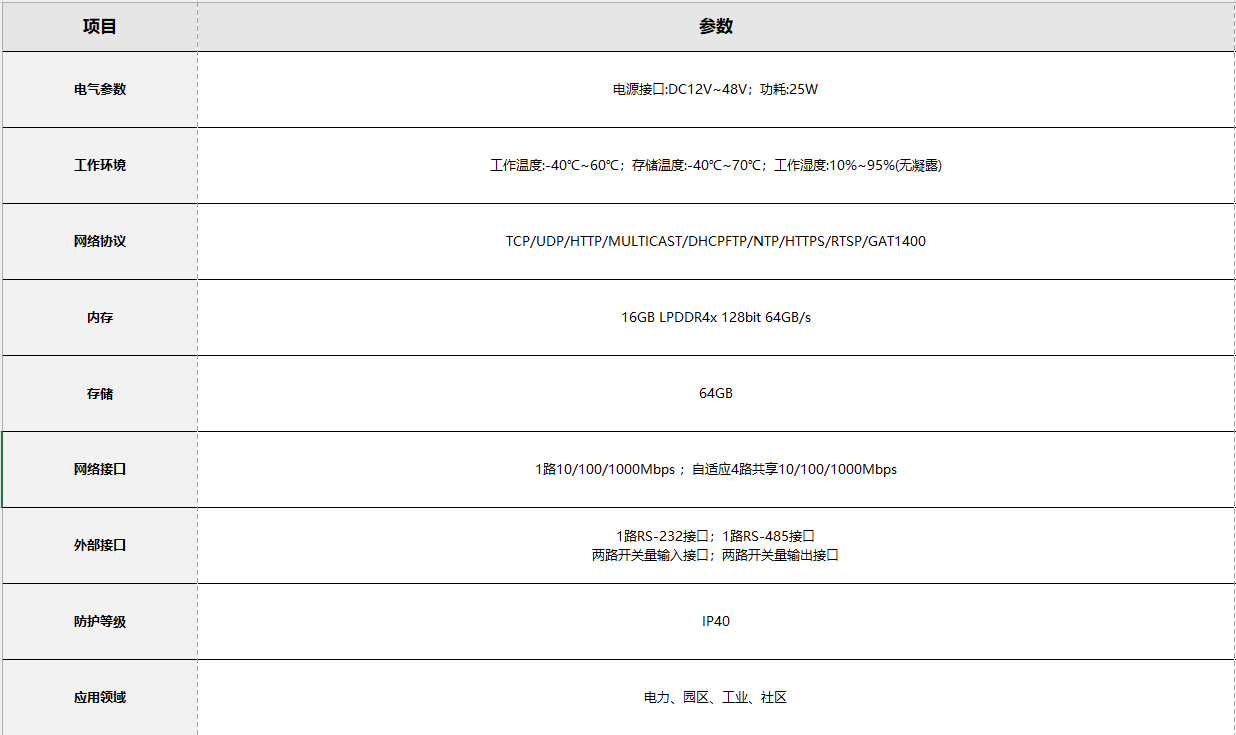
Task: Select the 外部接口 row label cell
Action: [x=100, y=545]
